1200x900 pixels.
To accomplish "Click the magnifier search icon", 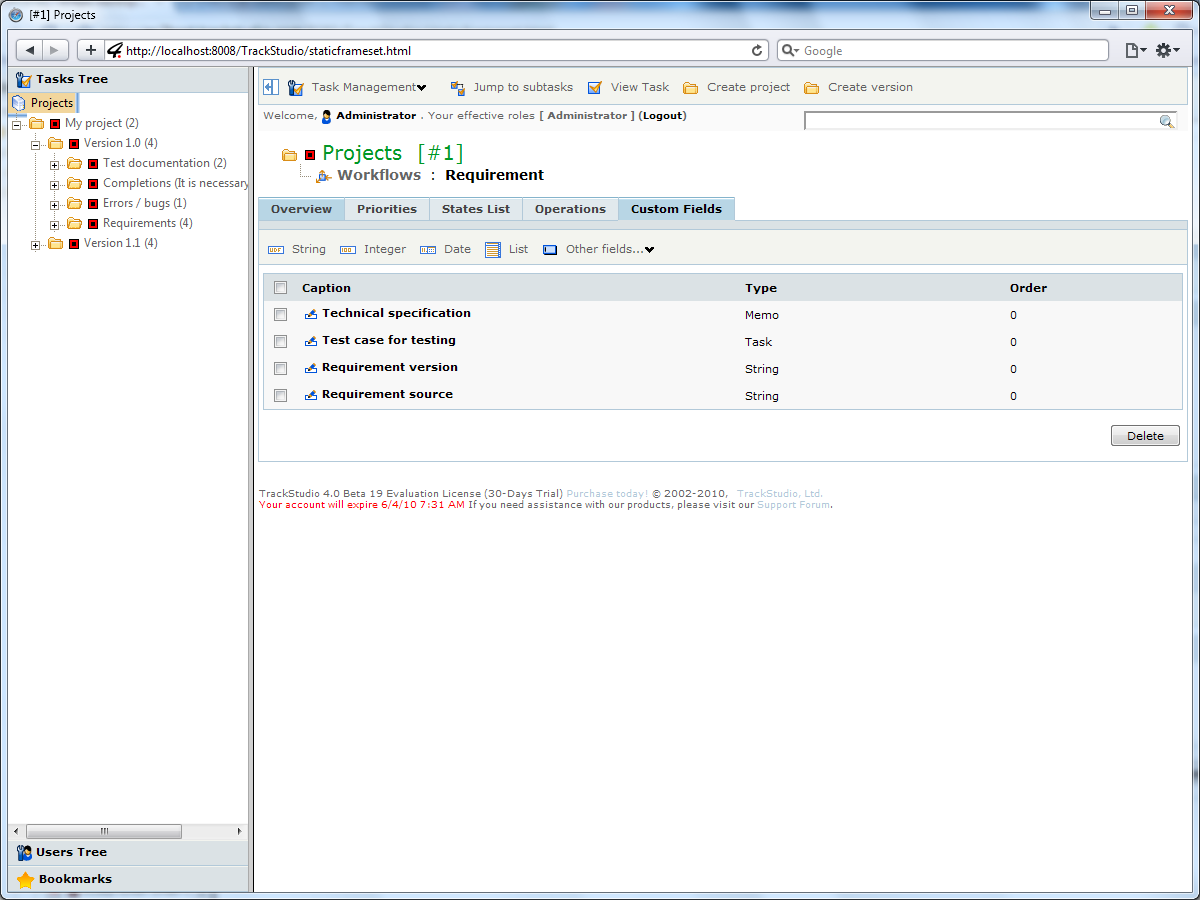I will point(1166,121).
